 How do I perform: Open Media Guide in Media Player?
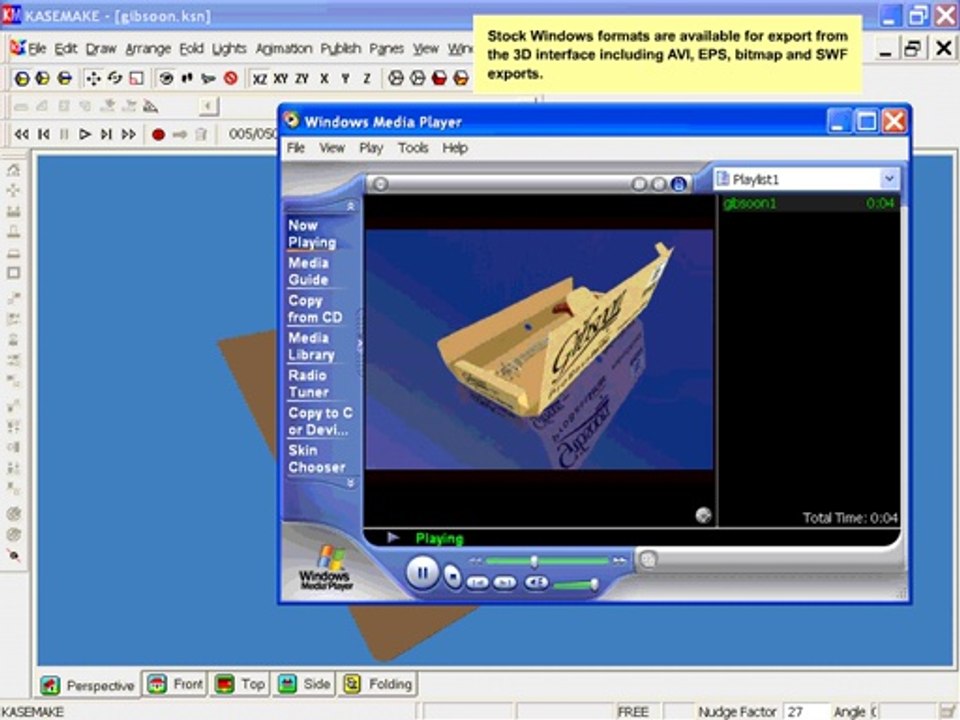tap(309, 271)
